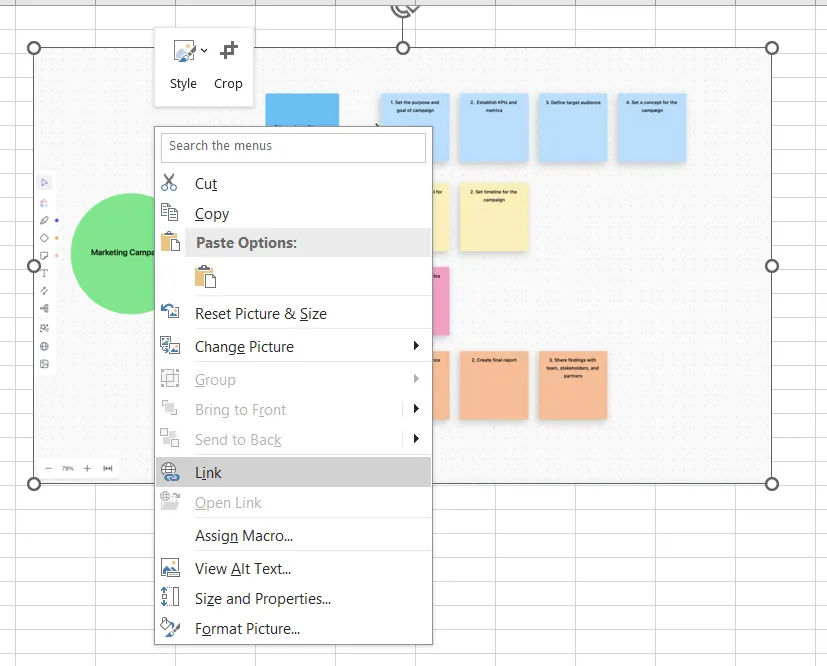The image size is (827, 666).
Task: Choose Assign Macro... entry
Action: point(293,536)
